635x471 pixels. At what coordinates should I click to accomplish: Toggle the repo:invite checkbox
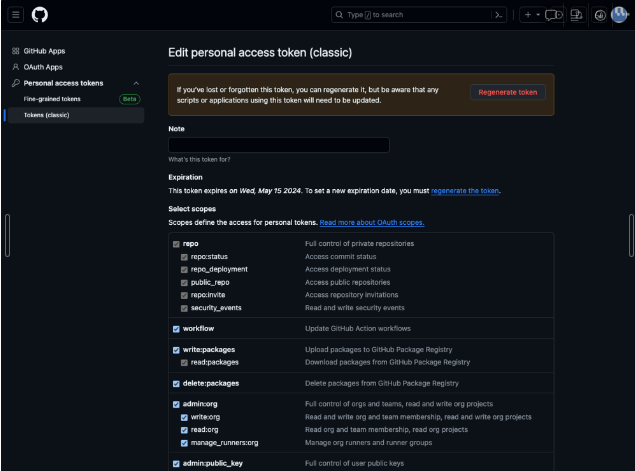pos(184,295)
